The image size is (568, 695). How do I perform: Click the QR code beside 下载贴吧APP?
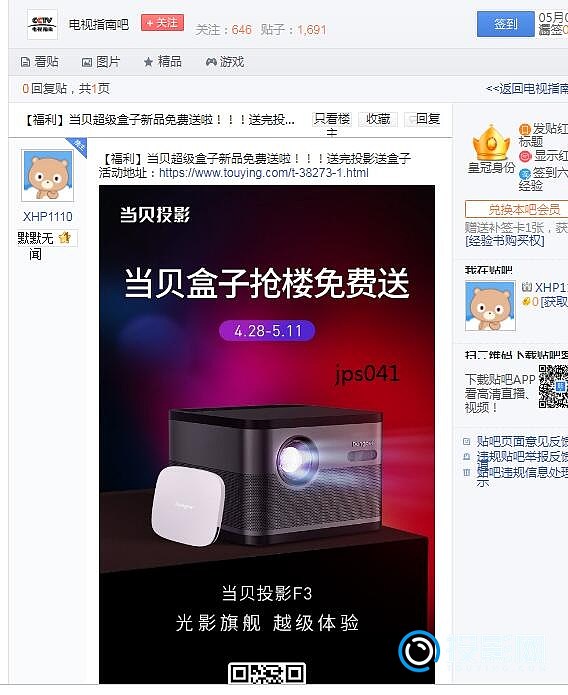point(553,387)
